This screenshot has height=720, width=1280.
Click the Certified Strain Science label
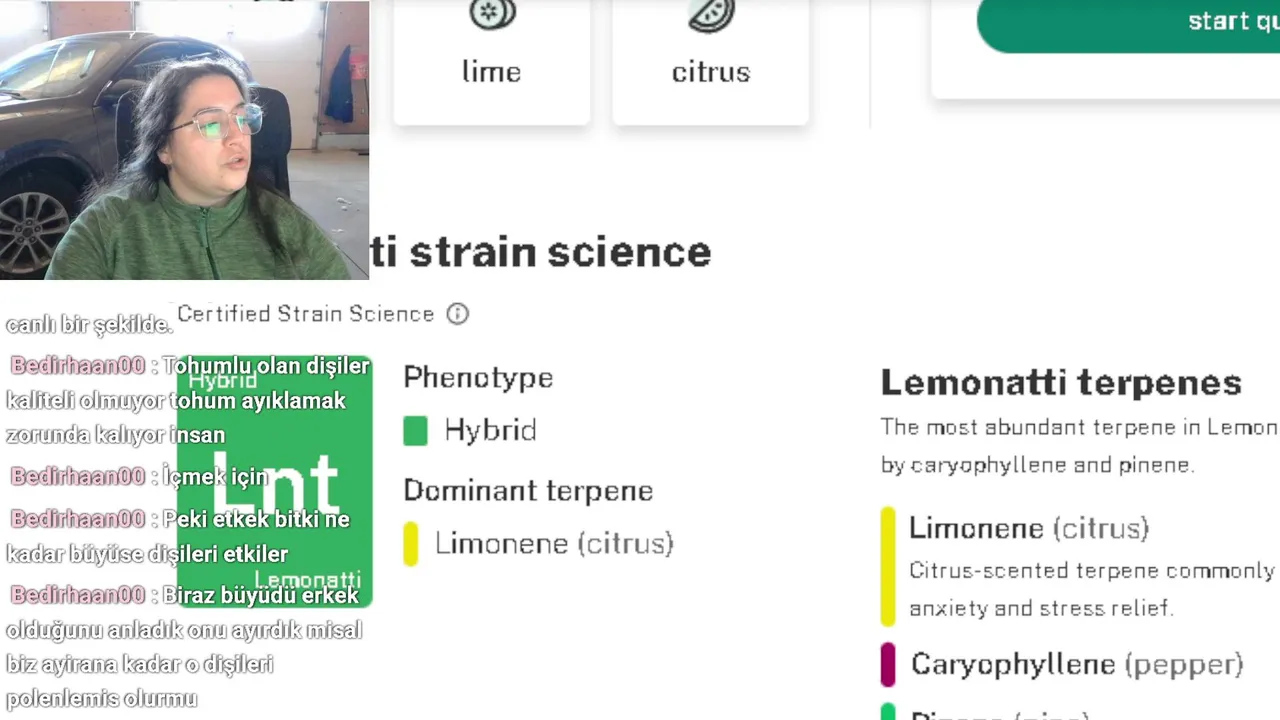click(x=306, y=314)
